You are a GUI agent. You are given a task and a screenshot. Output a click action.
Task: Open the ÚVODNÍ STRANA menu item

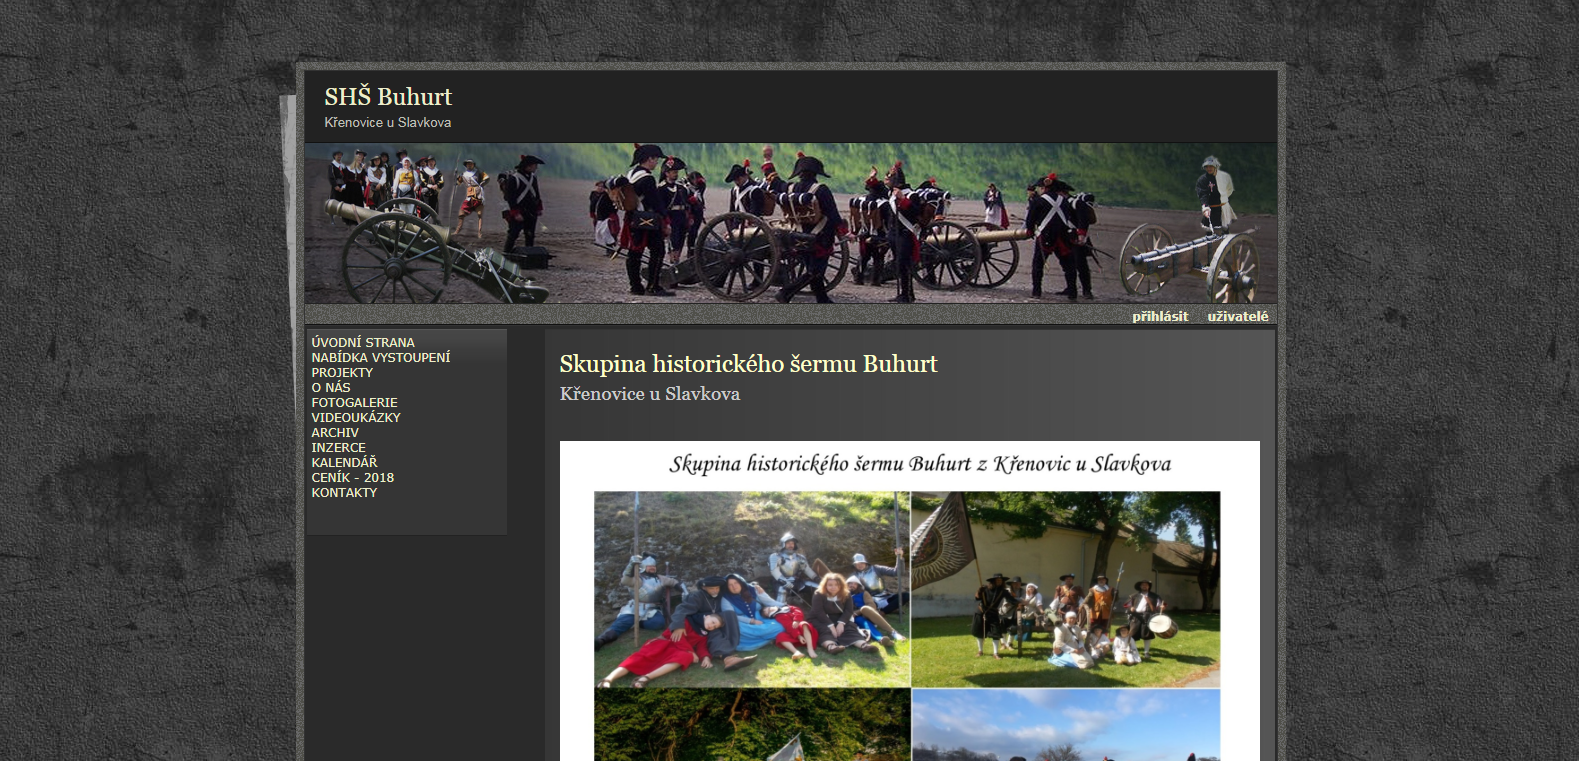click(362, 342)
